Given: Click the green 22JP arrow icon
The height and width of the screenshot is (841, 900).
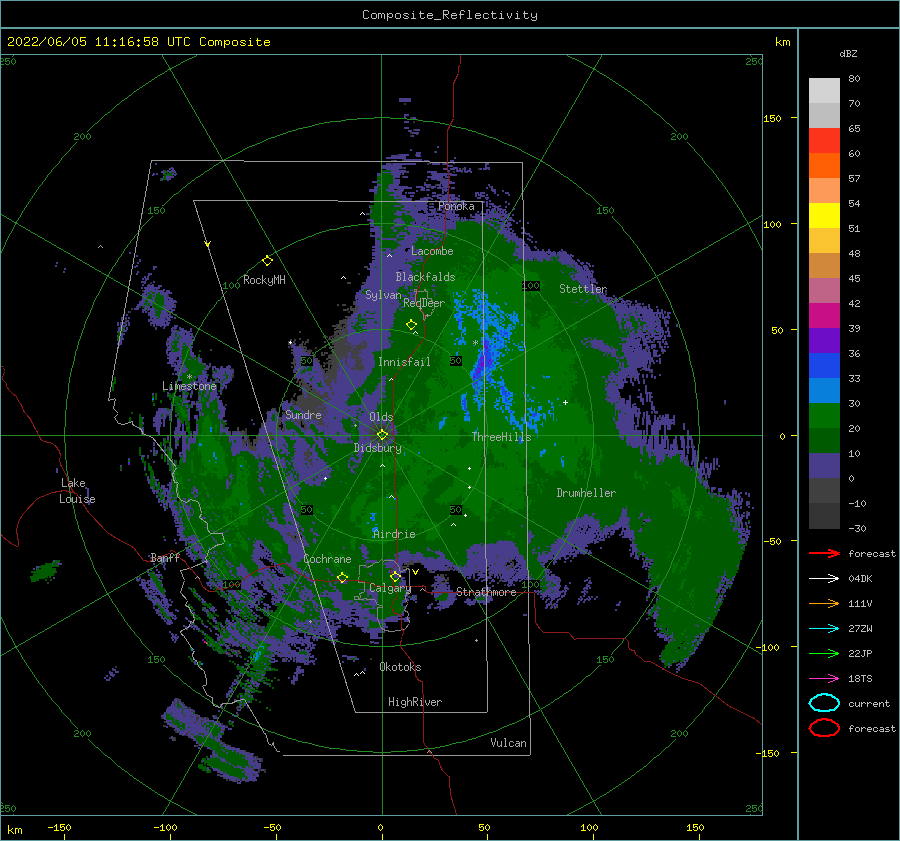Looking at the screenshot, I should 824,653.
